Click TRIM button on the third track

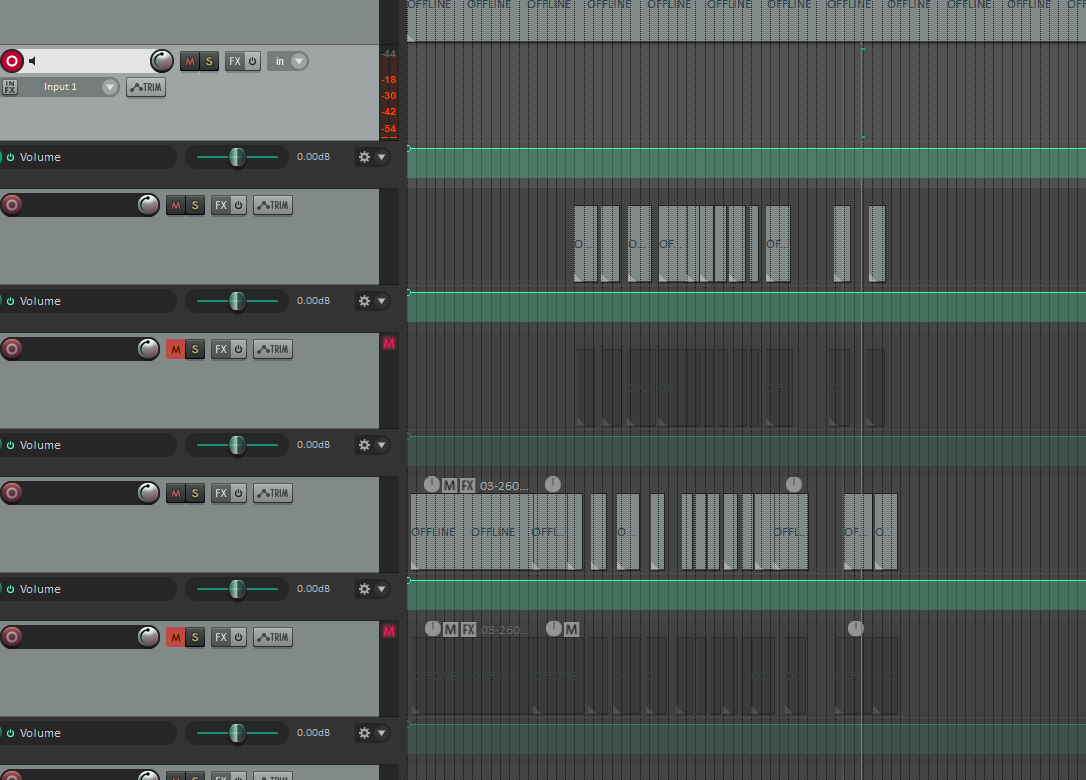click(273, 349)
